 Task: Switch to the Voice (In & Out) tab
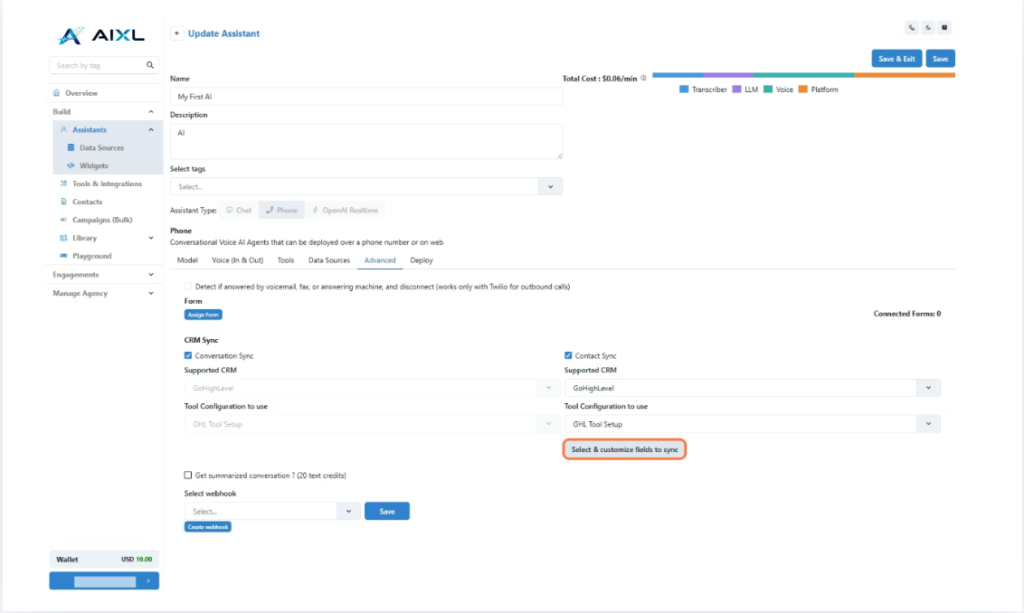238,260
